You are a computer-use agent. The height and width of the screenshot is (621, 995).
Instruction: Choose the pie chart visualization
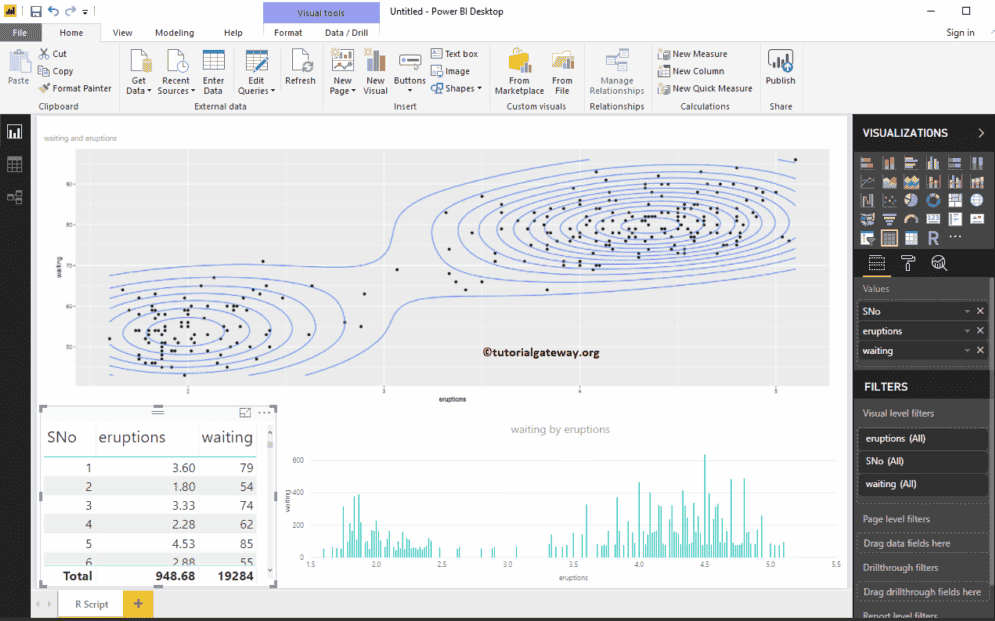[911, 201]
